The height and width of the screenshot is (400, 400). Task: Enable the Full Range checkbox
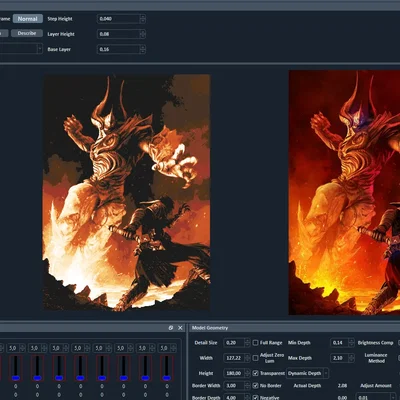255,343
